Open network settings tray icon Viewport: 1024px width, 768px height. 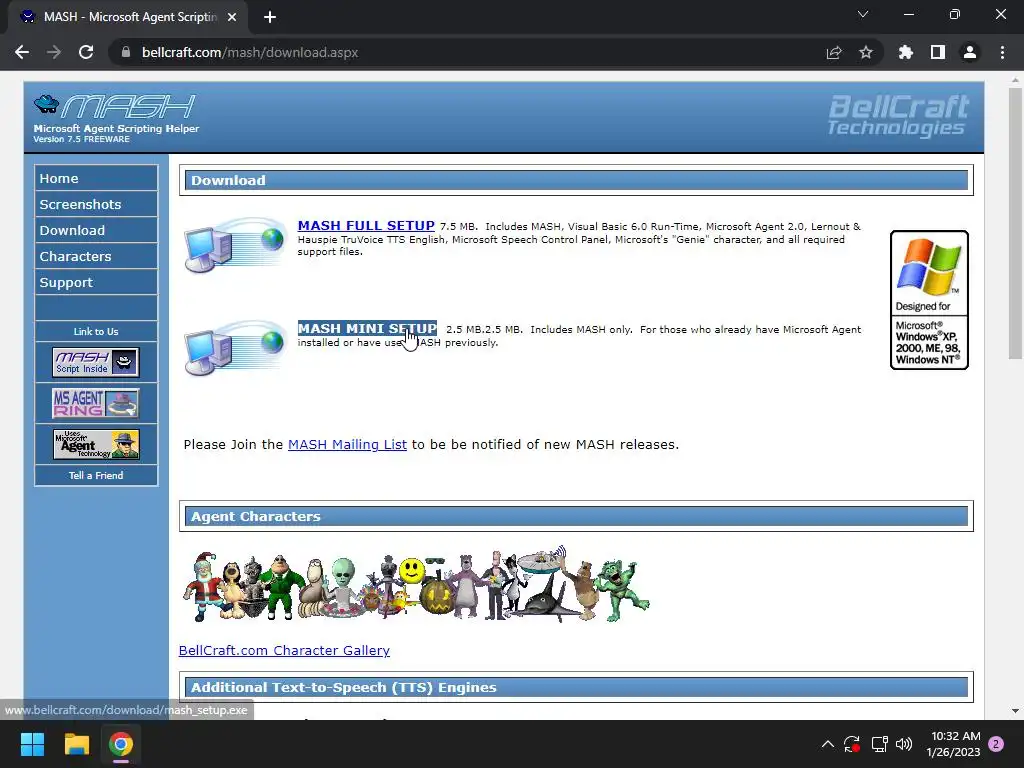click(879, 744)
